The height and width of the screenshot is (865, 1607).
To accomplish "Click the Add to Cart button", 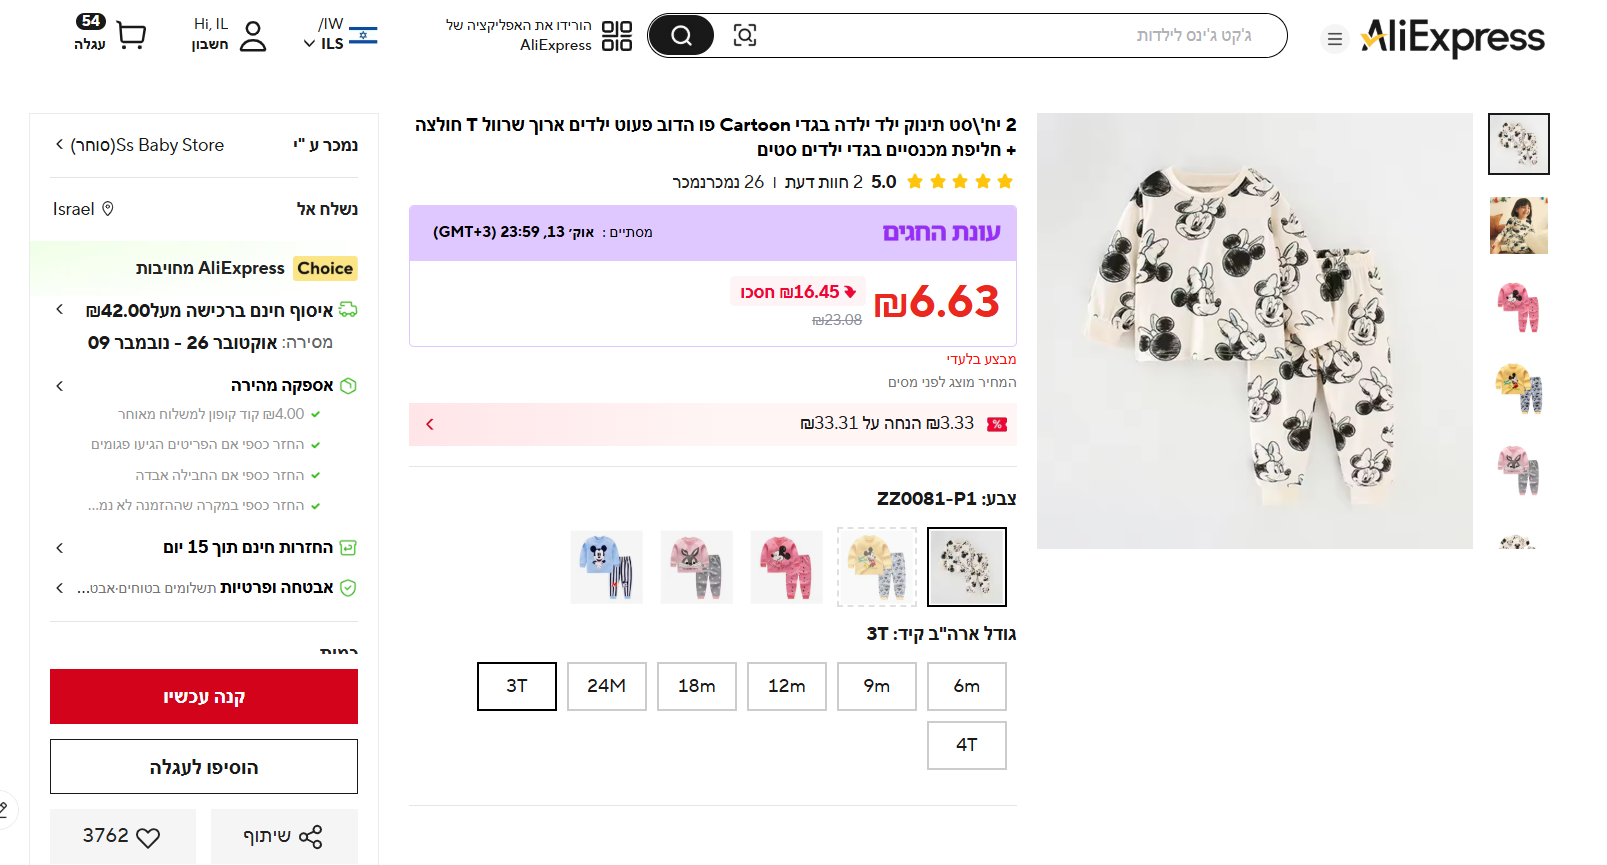I will tap(204, 767).
